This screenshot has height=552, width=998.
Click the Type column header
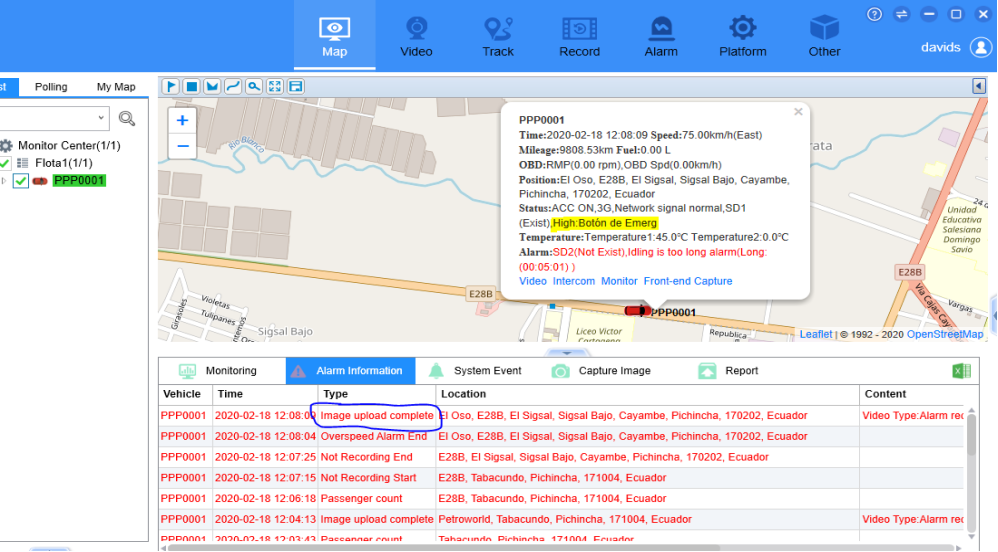pos(377,394)
